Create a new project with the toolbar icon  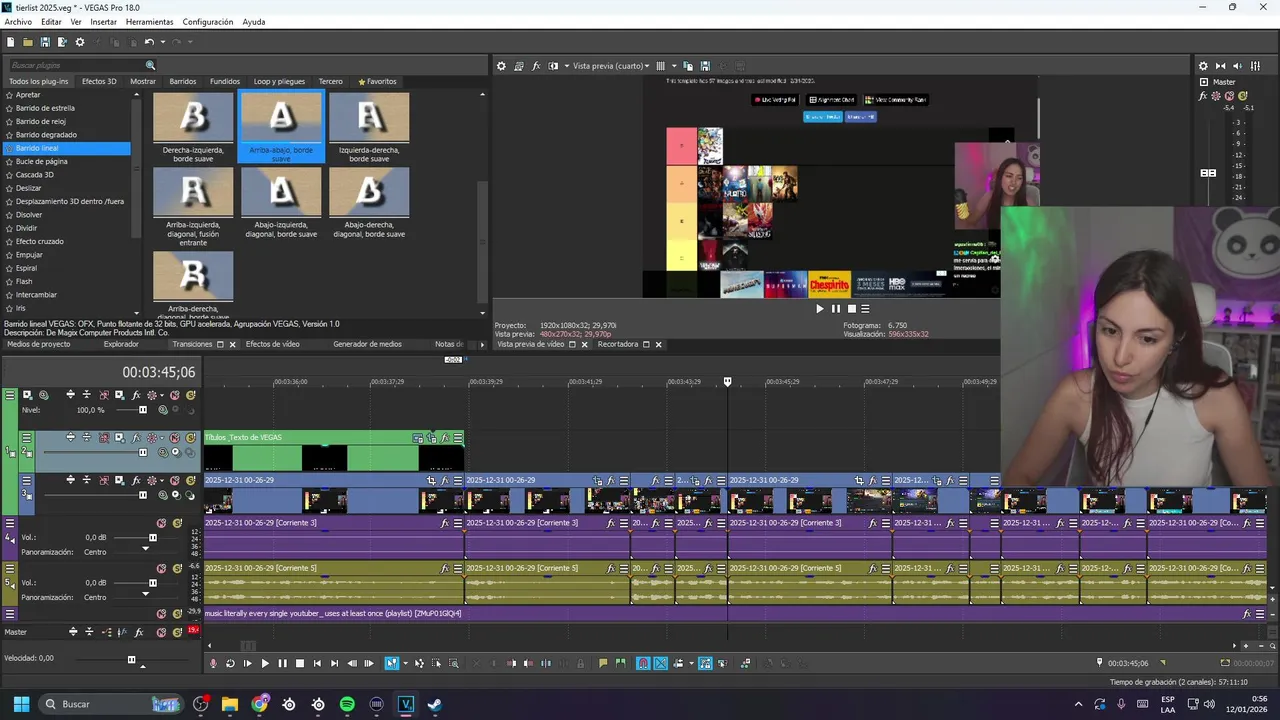pyautogui.click(x=10, y=42)
